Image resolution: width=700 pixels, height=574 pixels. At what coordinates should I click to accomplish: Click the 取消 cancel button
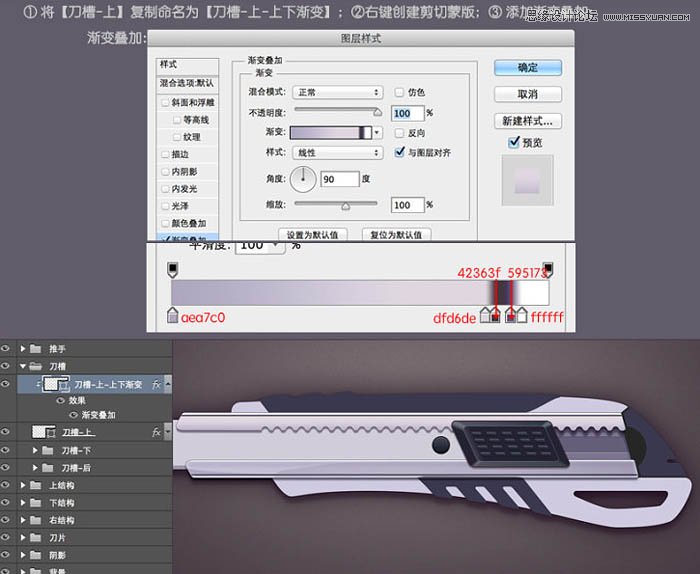pos(528,94)
